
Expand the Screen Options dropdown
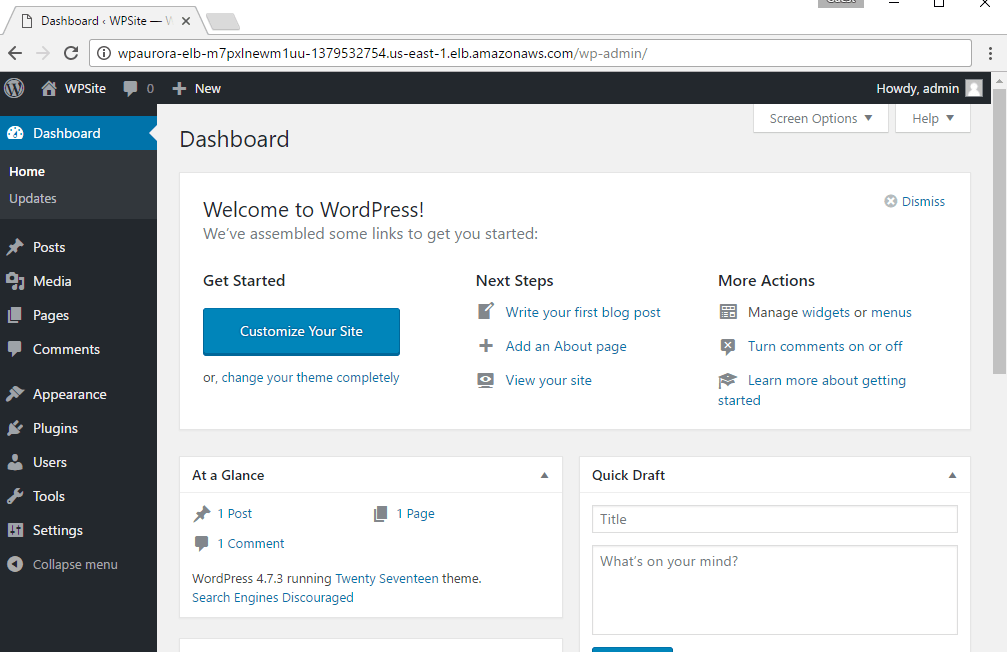[821, 118]
